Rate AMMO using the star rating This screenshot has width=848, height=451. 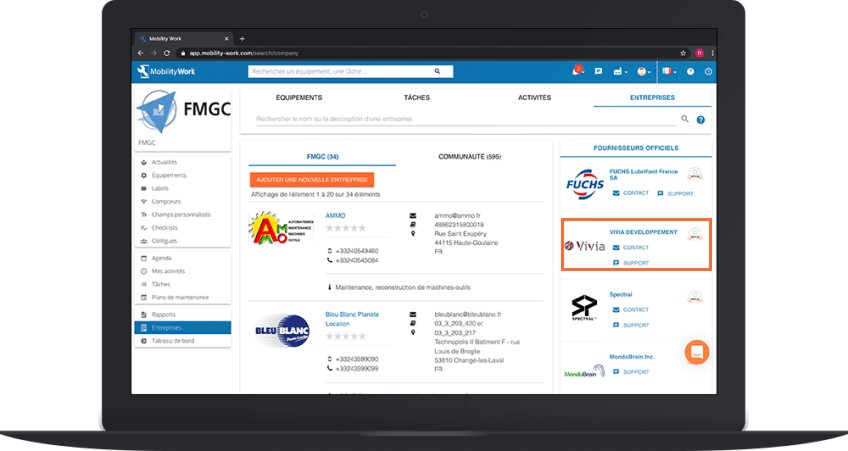click(x=346, y=228)
